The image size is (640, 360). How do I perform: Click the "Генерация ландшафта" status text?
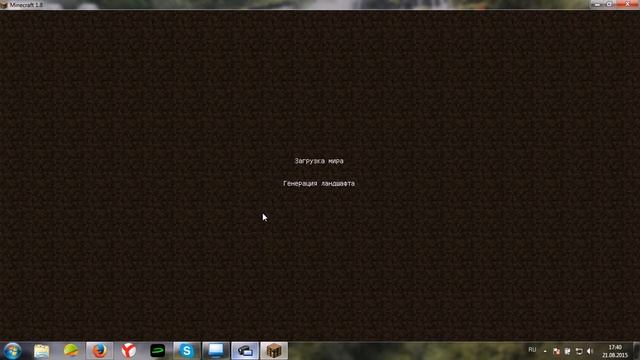319,184
